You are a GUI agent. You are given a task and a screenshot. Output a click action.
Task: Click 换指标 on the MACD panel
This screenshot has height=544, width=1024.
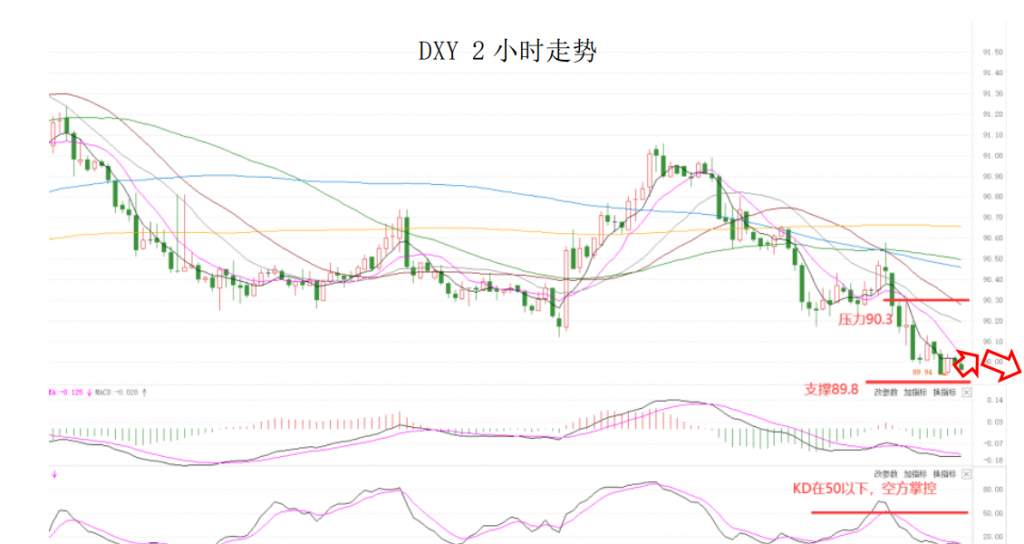tap(944, 392)
